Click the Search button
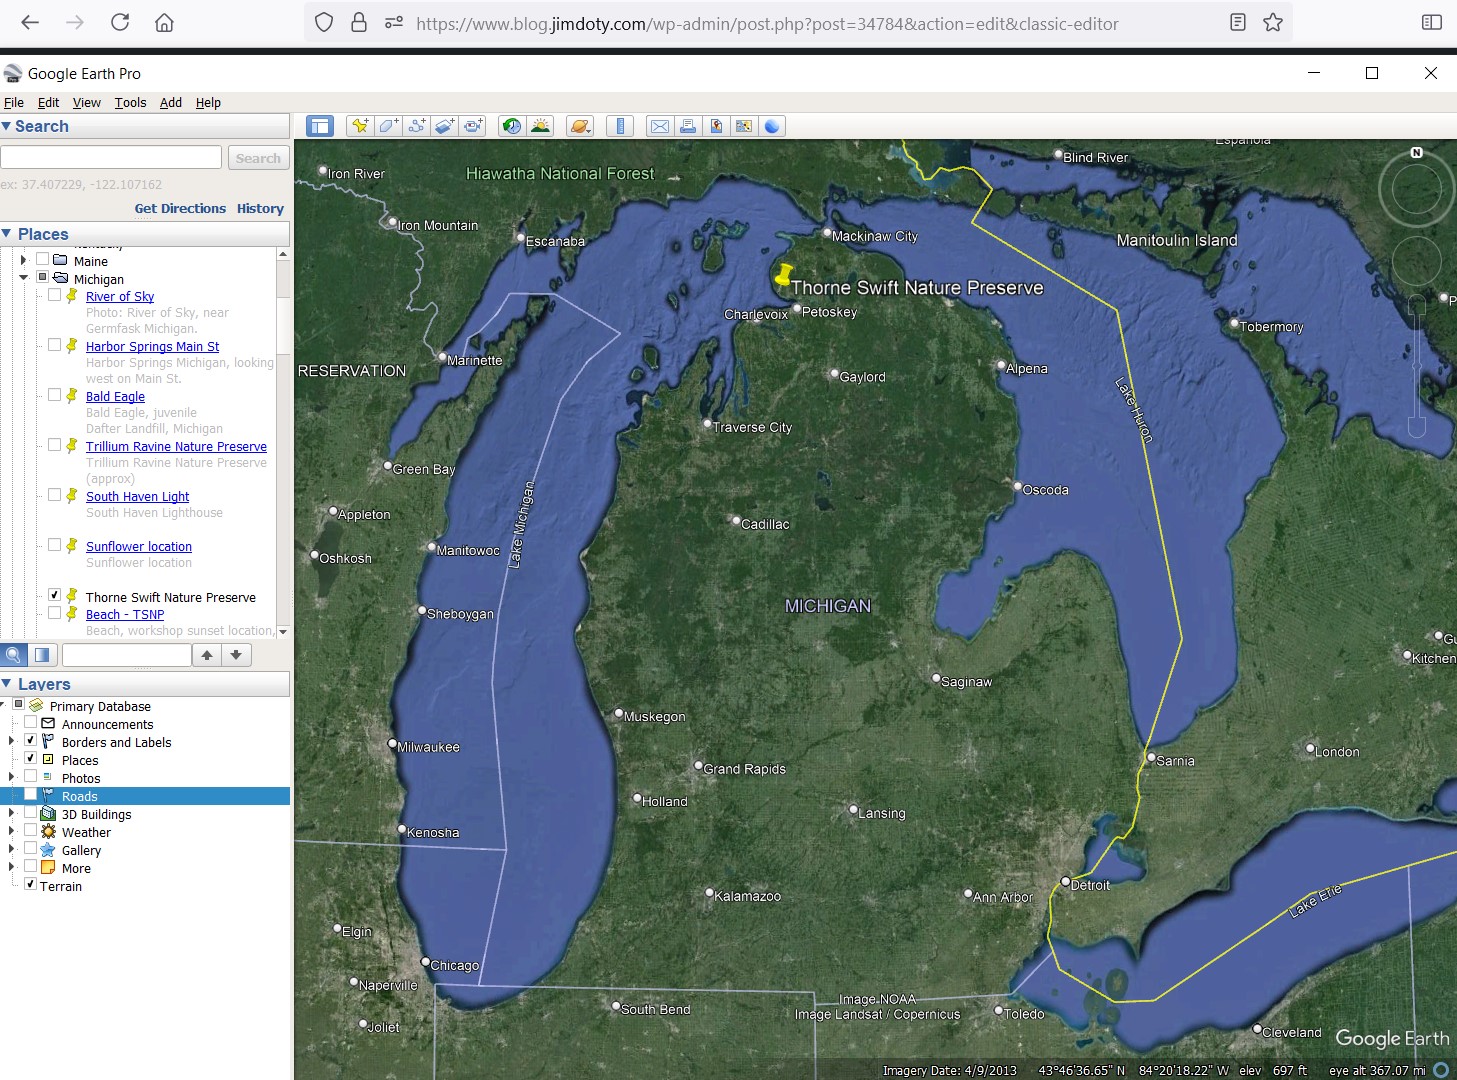 (x=258, y=158)
